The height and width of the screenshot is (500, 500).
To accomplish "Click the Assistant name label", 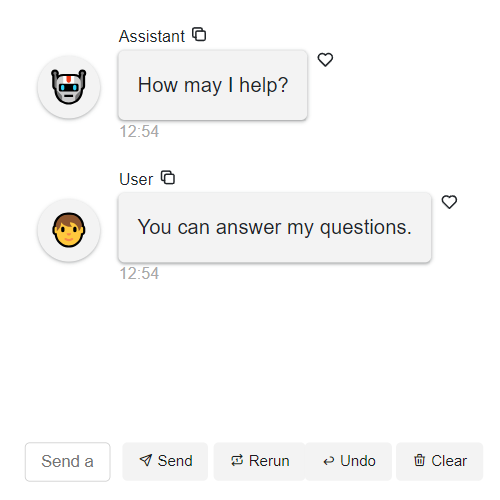I will point(152,36).
